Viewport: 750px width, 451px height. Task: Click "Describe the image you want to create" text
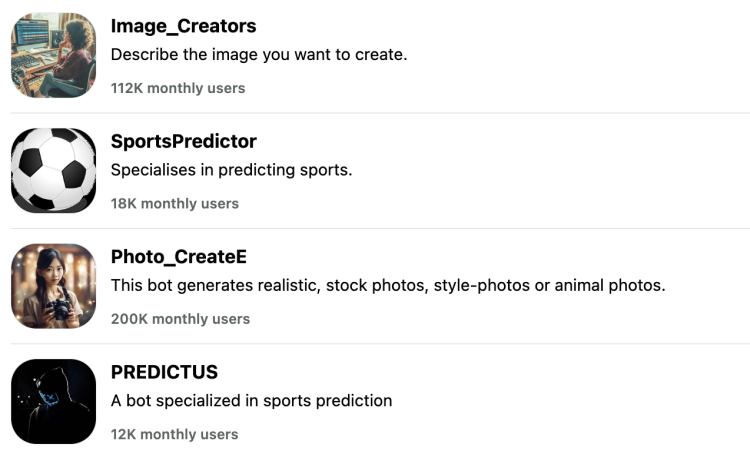click(258, 54)
